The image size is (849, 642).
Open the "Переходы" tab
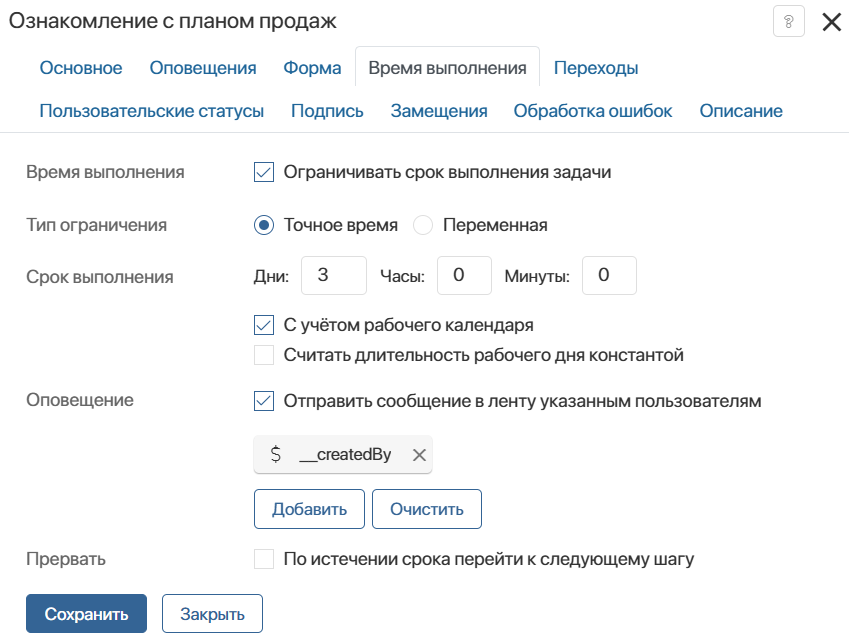pos(596,68)
